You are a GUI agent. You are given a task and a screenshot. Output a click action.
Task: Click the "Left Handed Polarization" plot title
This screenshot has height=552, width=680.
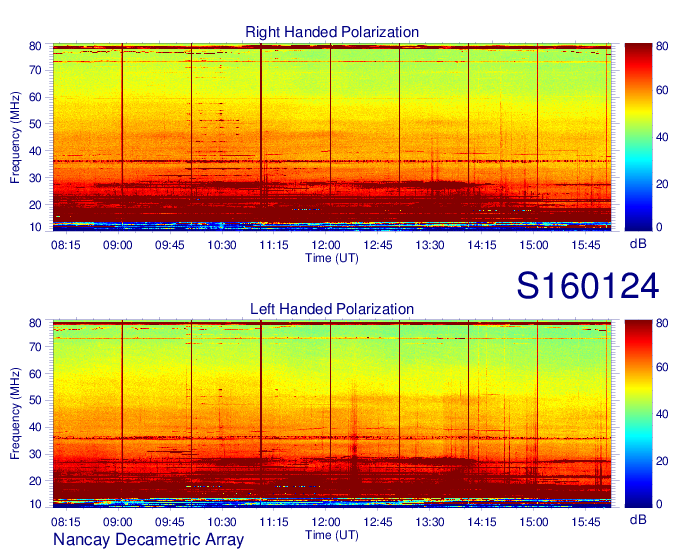[332, 309]
